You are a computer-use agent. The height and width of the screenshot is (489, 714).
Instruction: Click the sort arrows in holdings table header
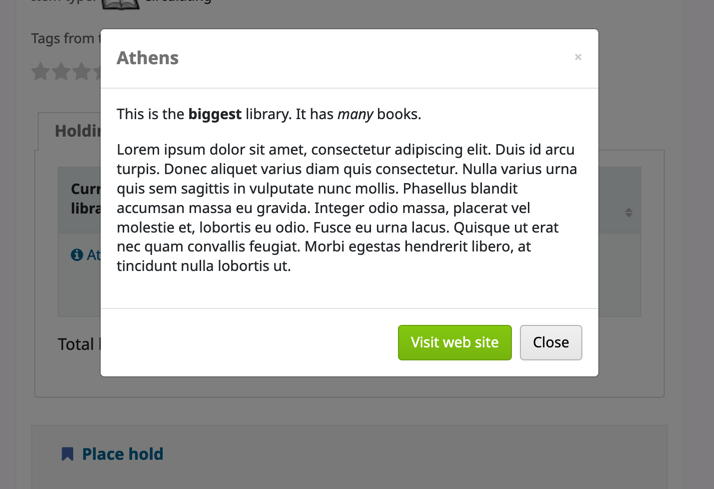tap(628, 212)
